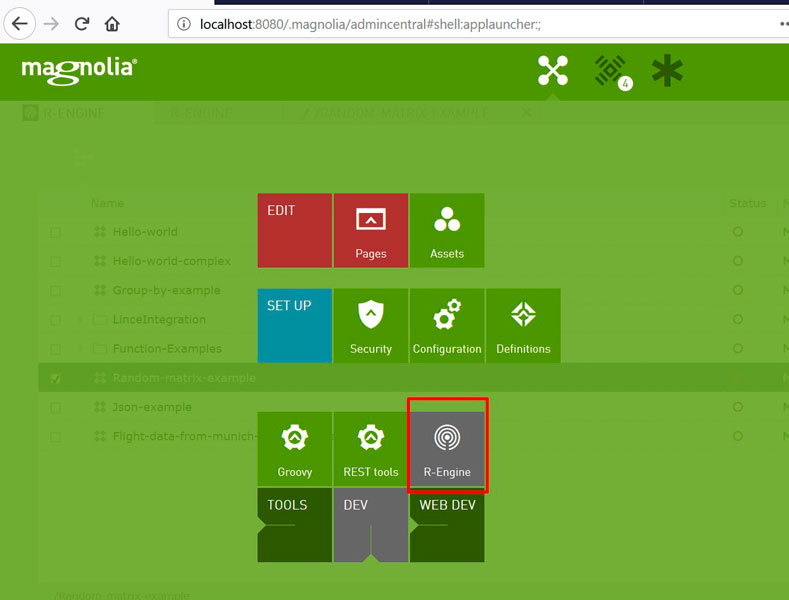Viewport: 789px width, 600px height.
Task: Select the Hello-world-complex item
Action: [x=172, y=261]
